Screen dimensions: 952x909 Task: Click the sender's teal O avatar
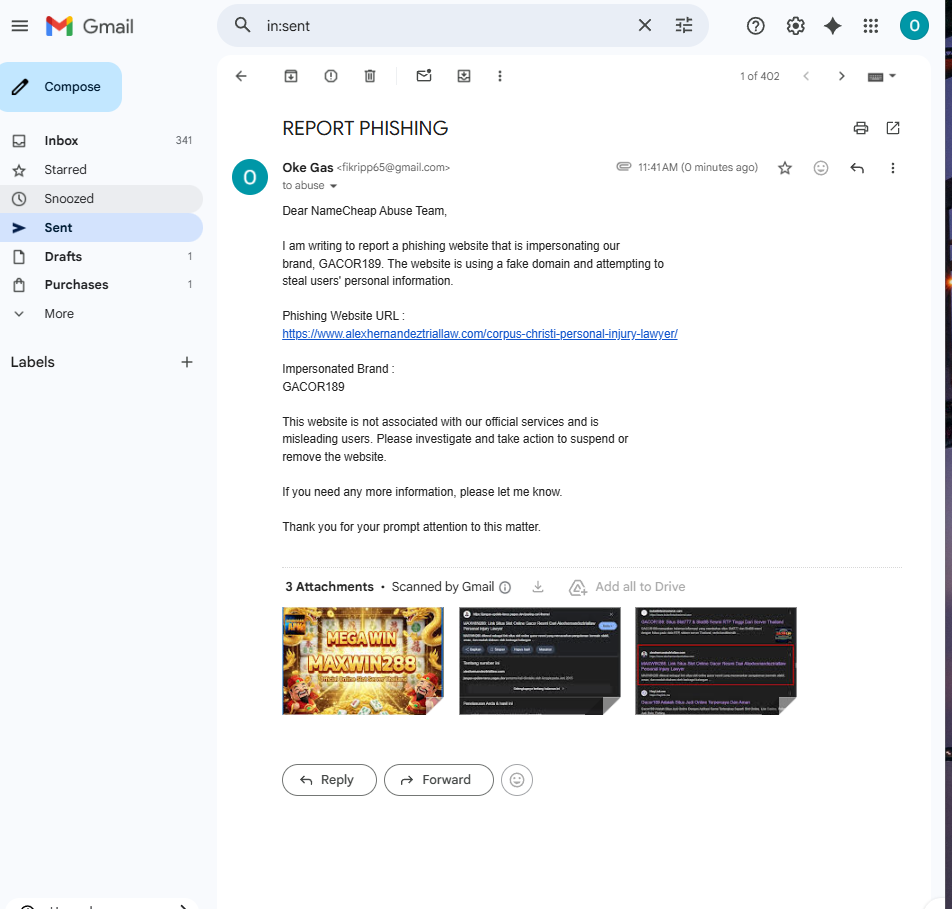click(250, 177)
